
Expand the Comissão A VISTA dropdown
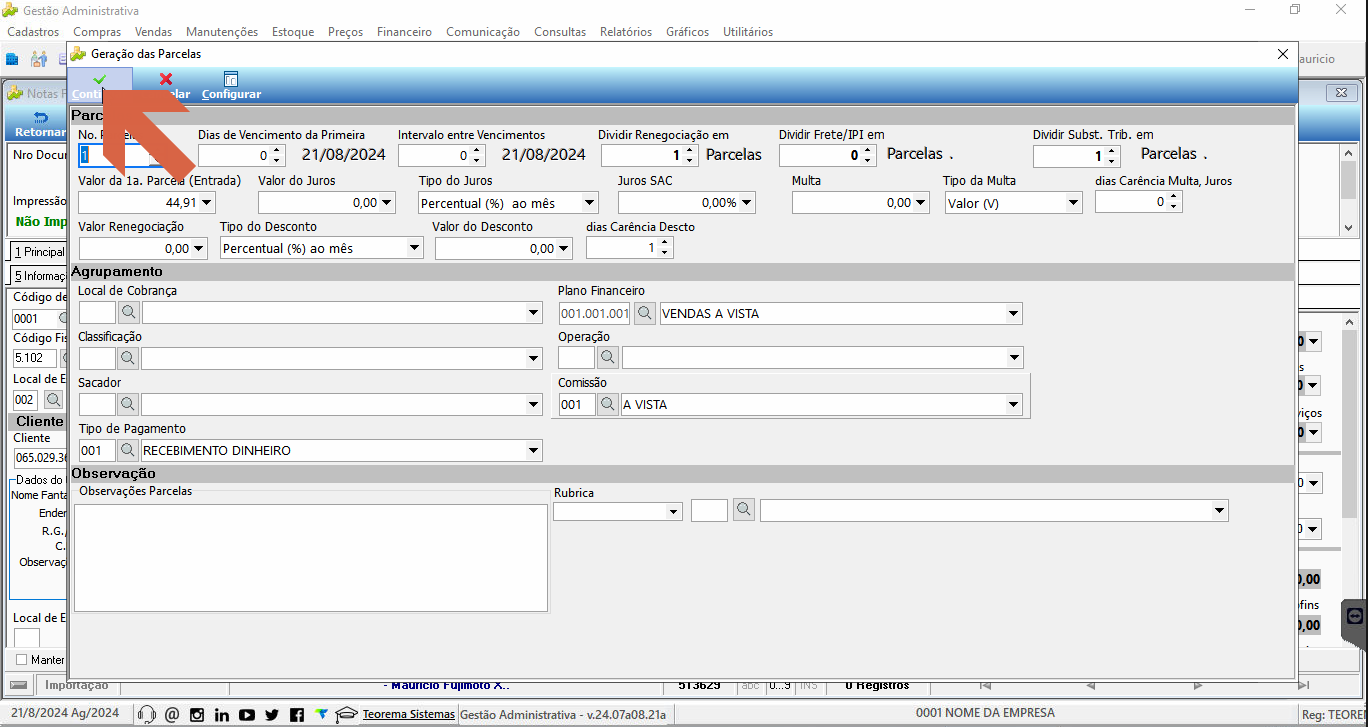[x=1014, y=404]
